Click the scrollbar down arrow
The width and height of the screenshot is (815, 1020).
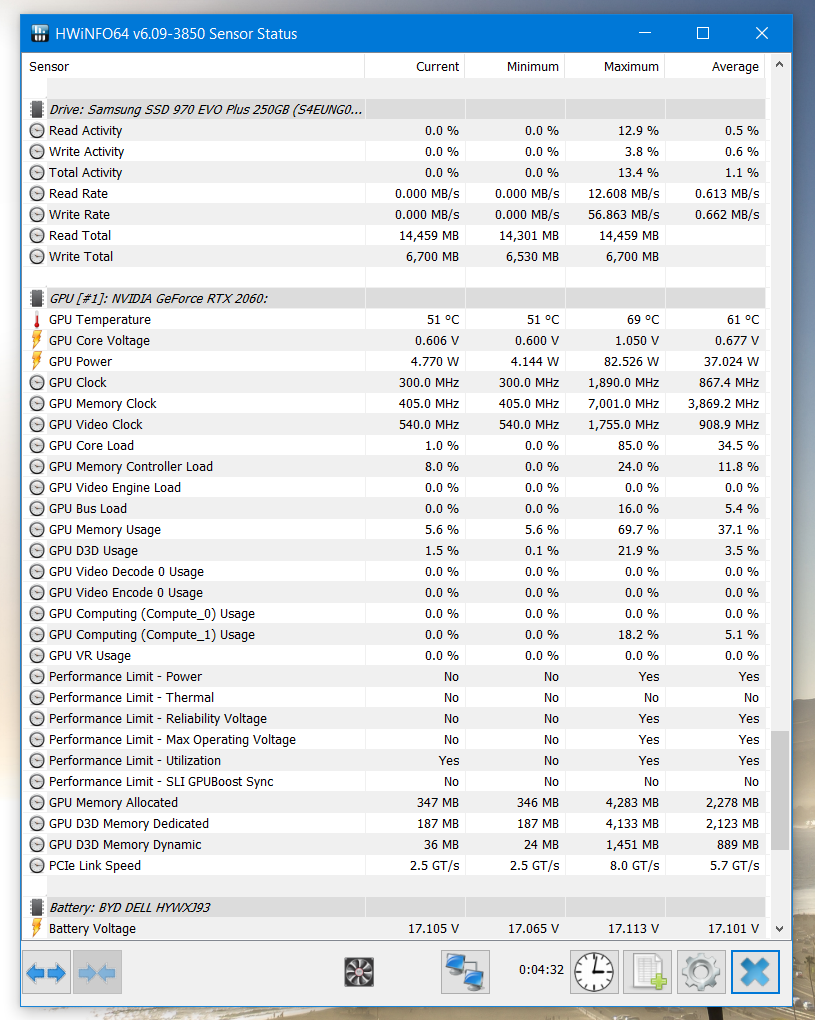779,929
